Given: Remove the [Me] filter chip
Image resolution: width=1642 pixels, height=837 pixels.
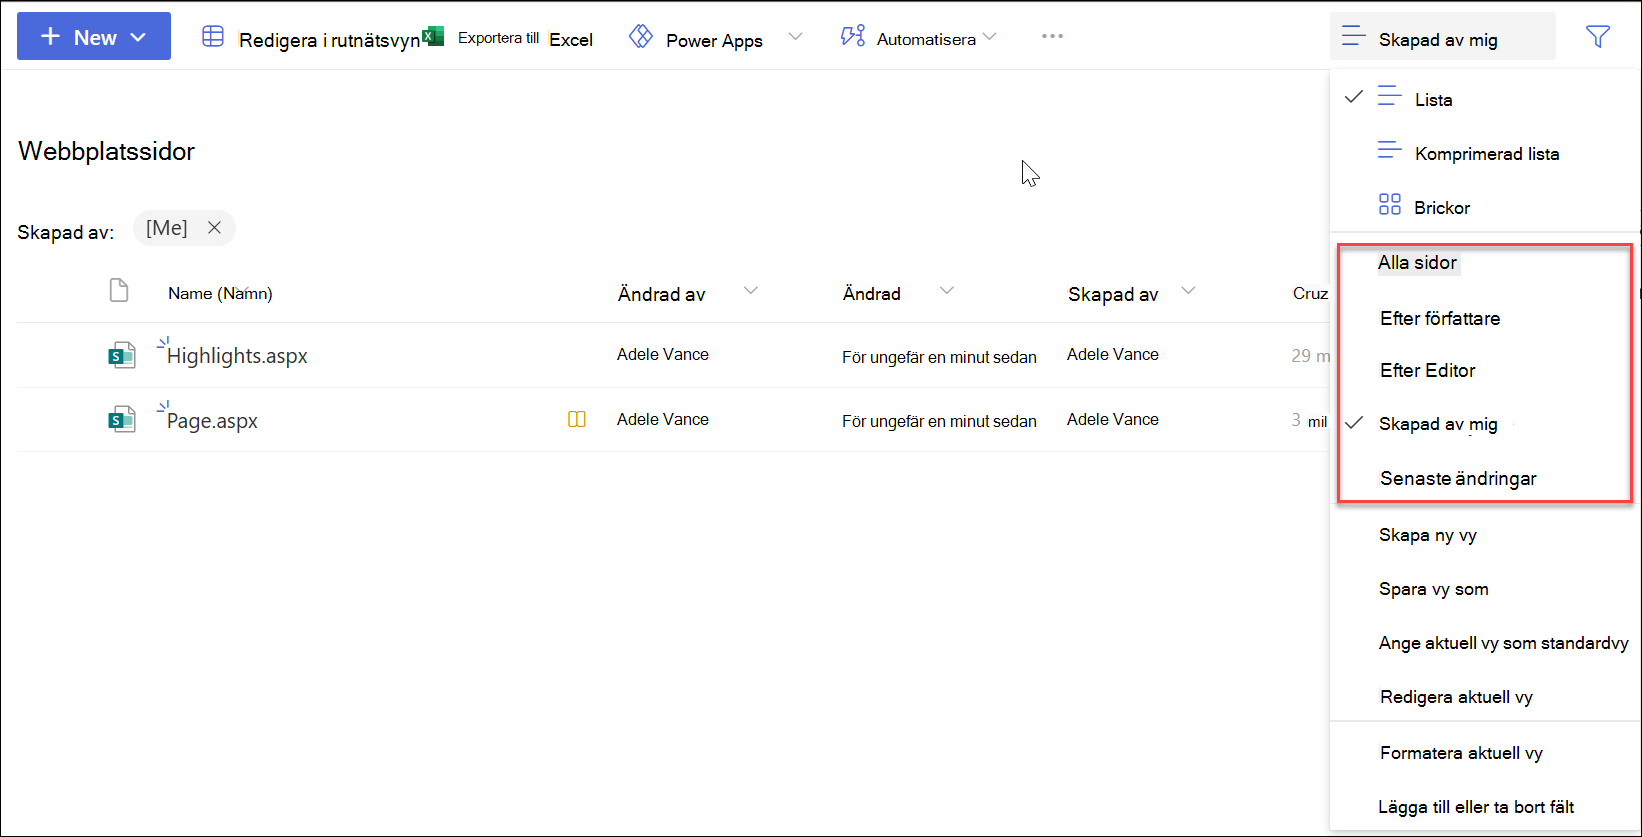Looking at the screenshot, I should pos(214,228).
